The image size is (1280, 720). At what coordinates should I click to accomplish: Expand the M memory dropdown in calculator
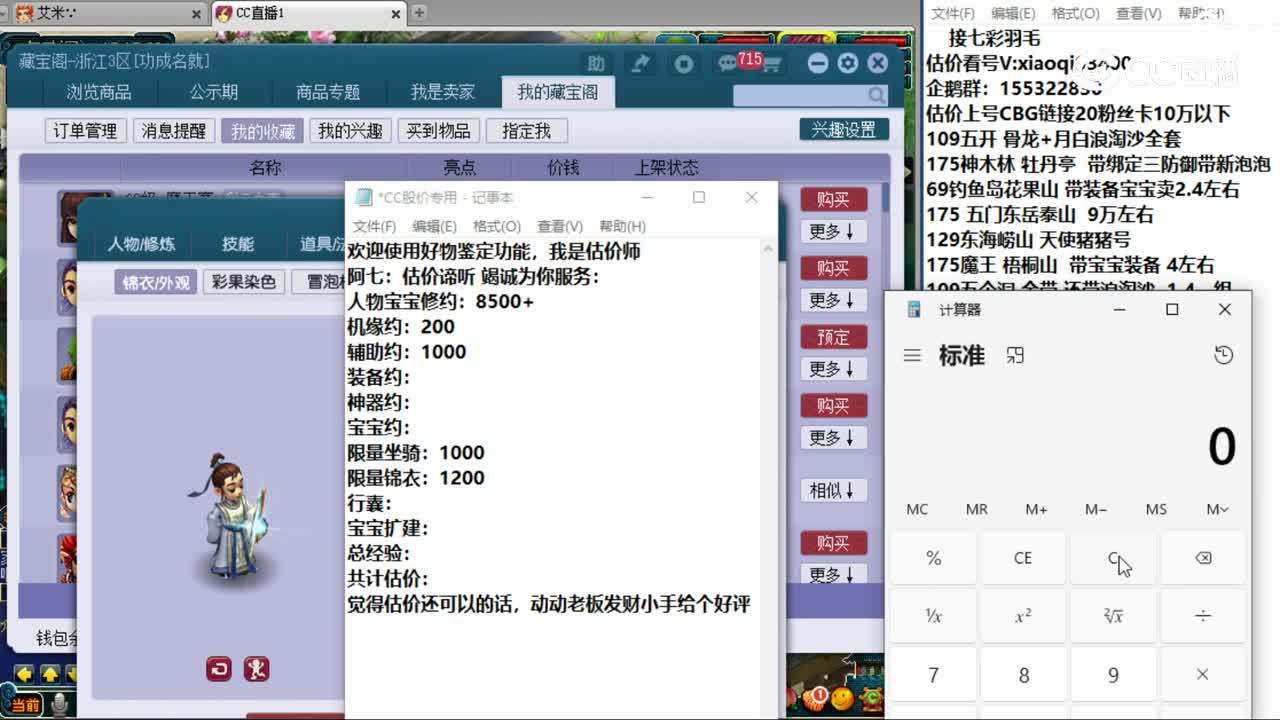click(x=1216, y=509)
